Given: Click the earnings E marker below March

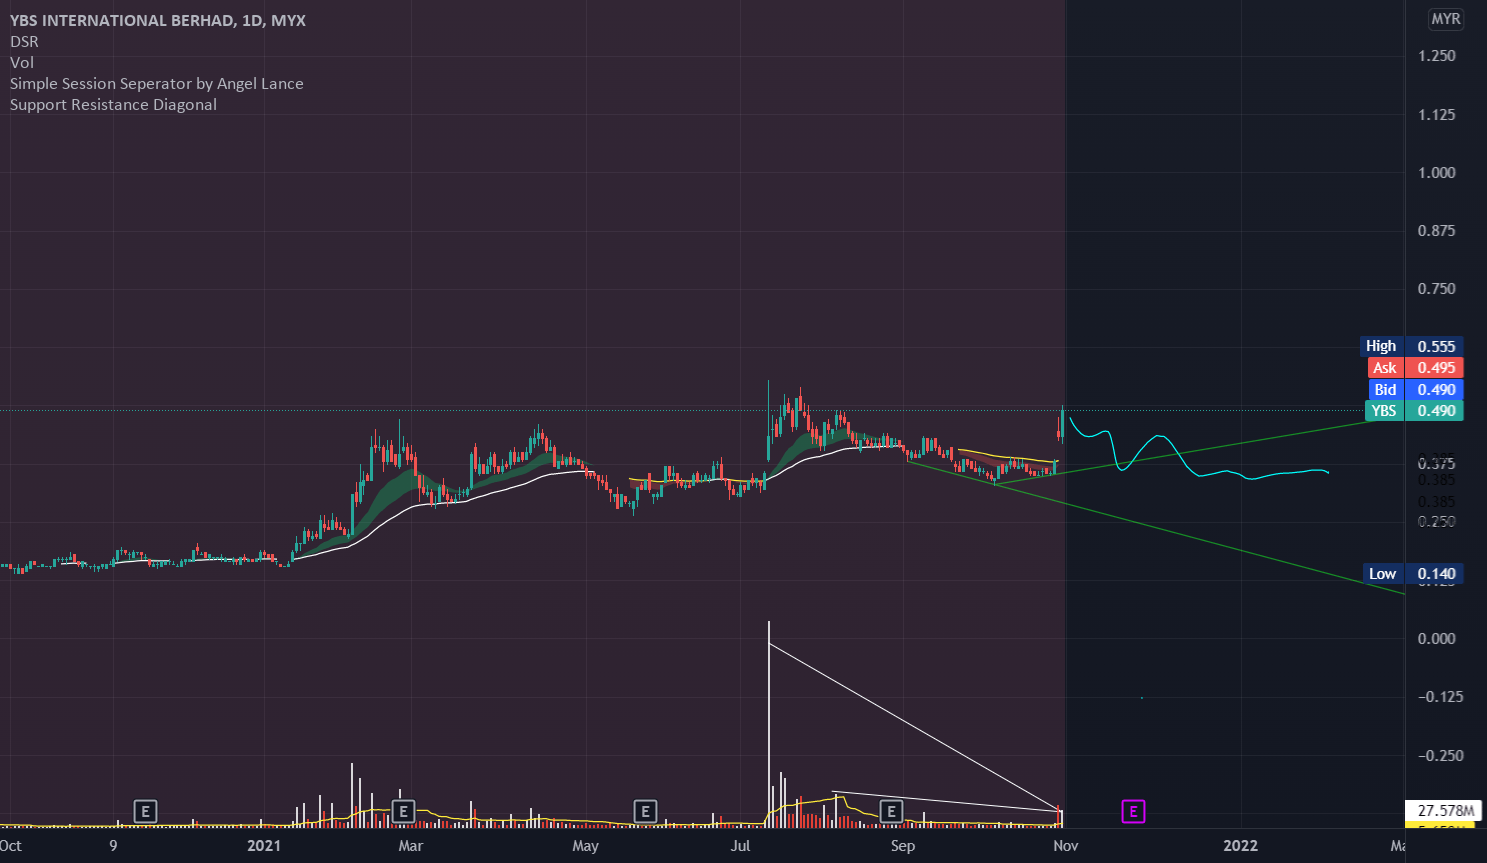Looking at the screenshot, I should click(x=403, y=812).
